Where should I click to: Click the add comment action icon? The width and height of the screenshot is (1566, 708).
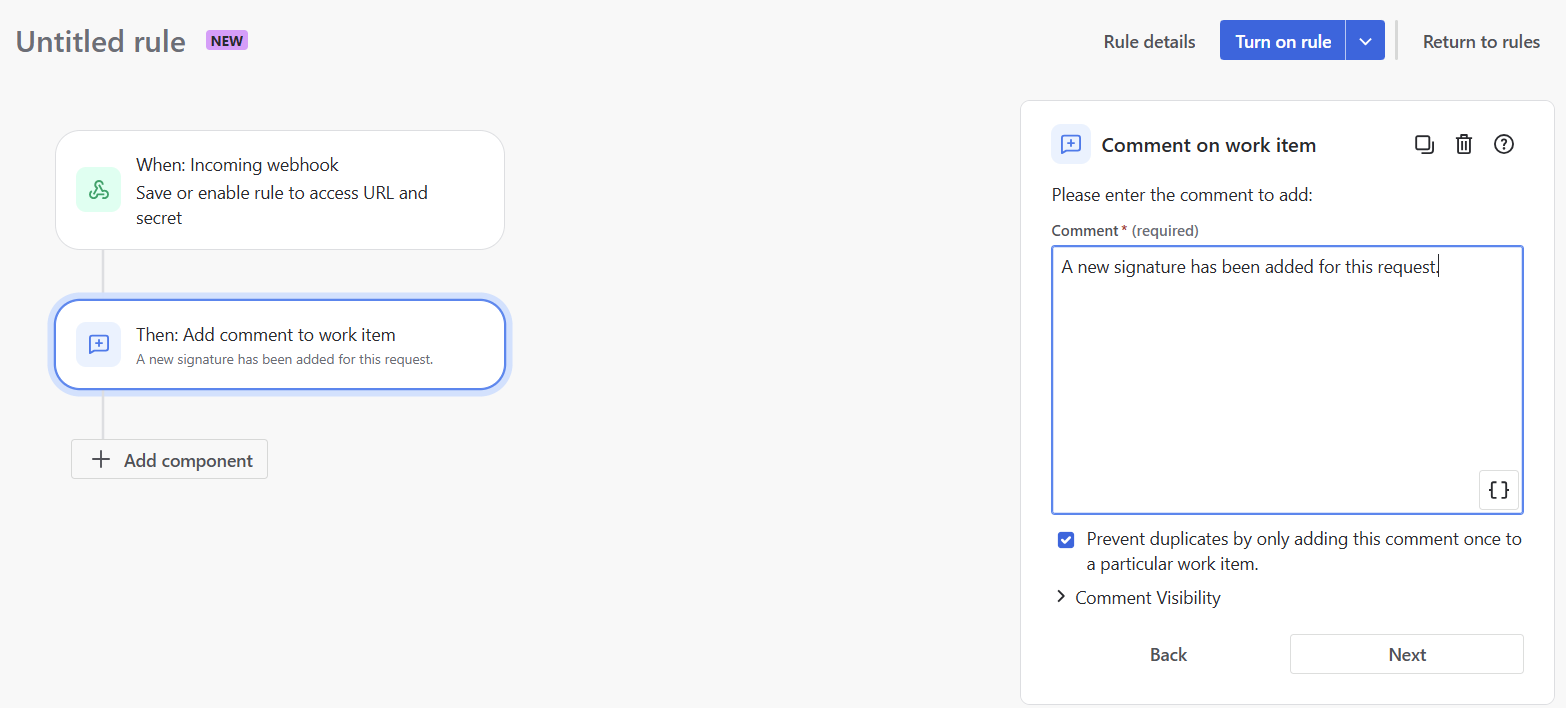98,345
